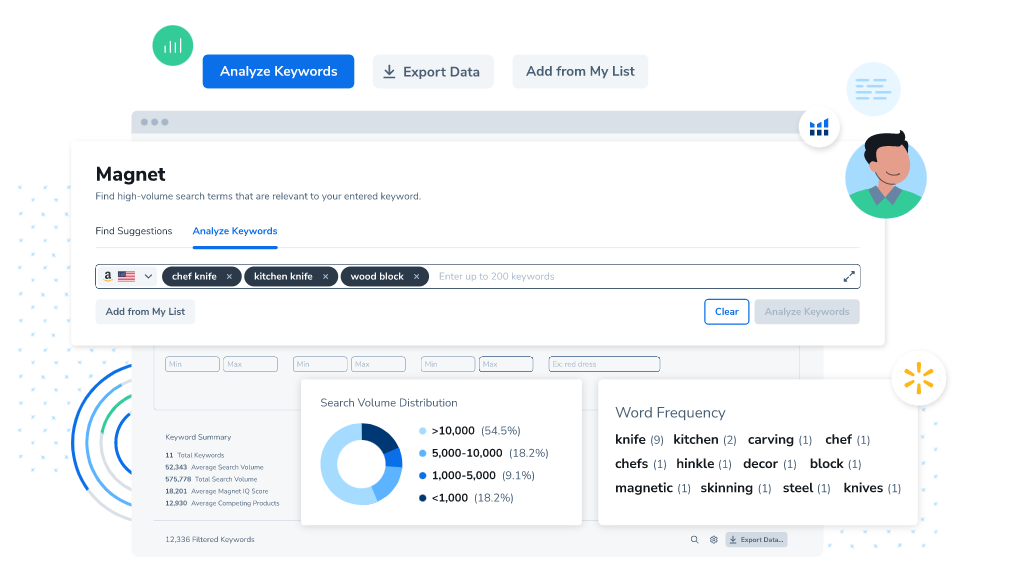
Task: Click the third Min filter field
Action: 448,364
